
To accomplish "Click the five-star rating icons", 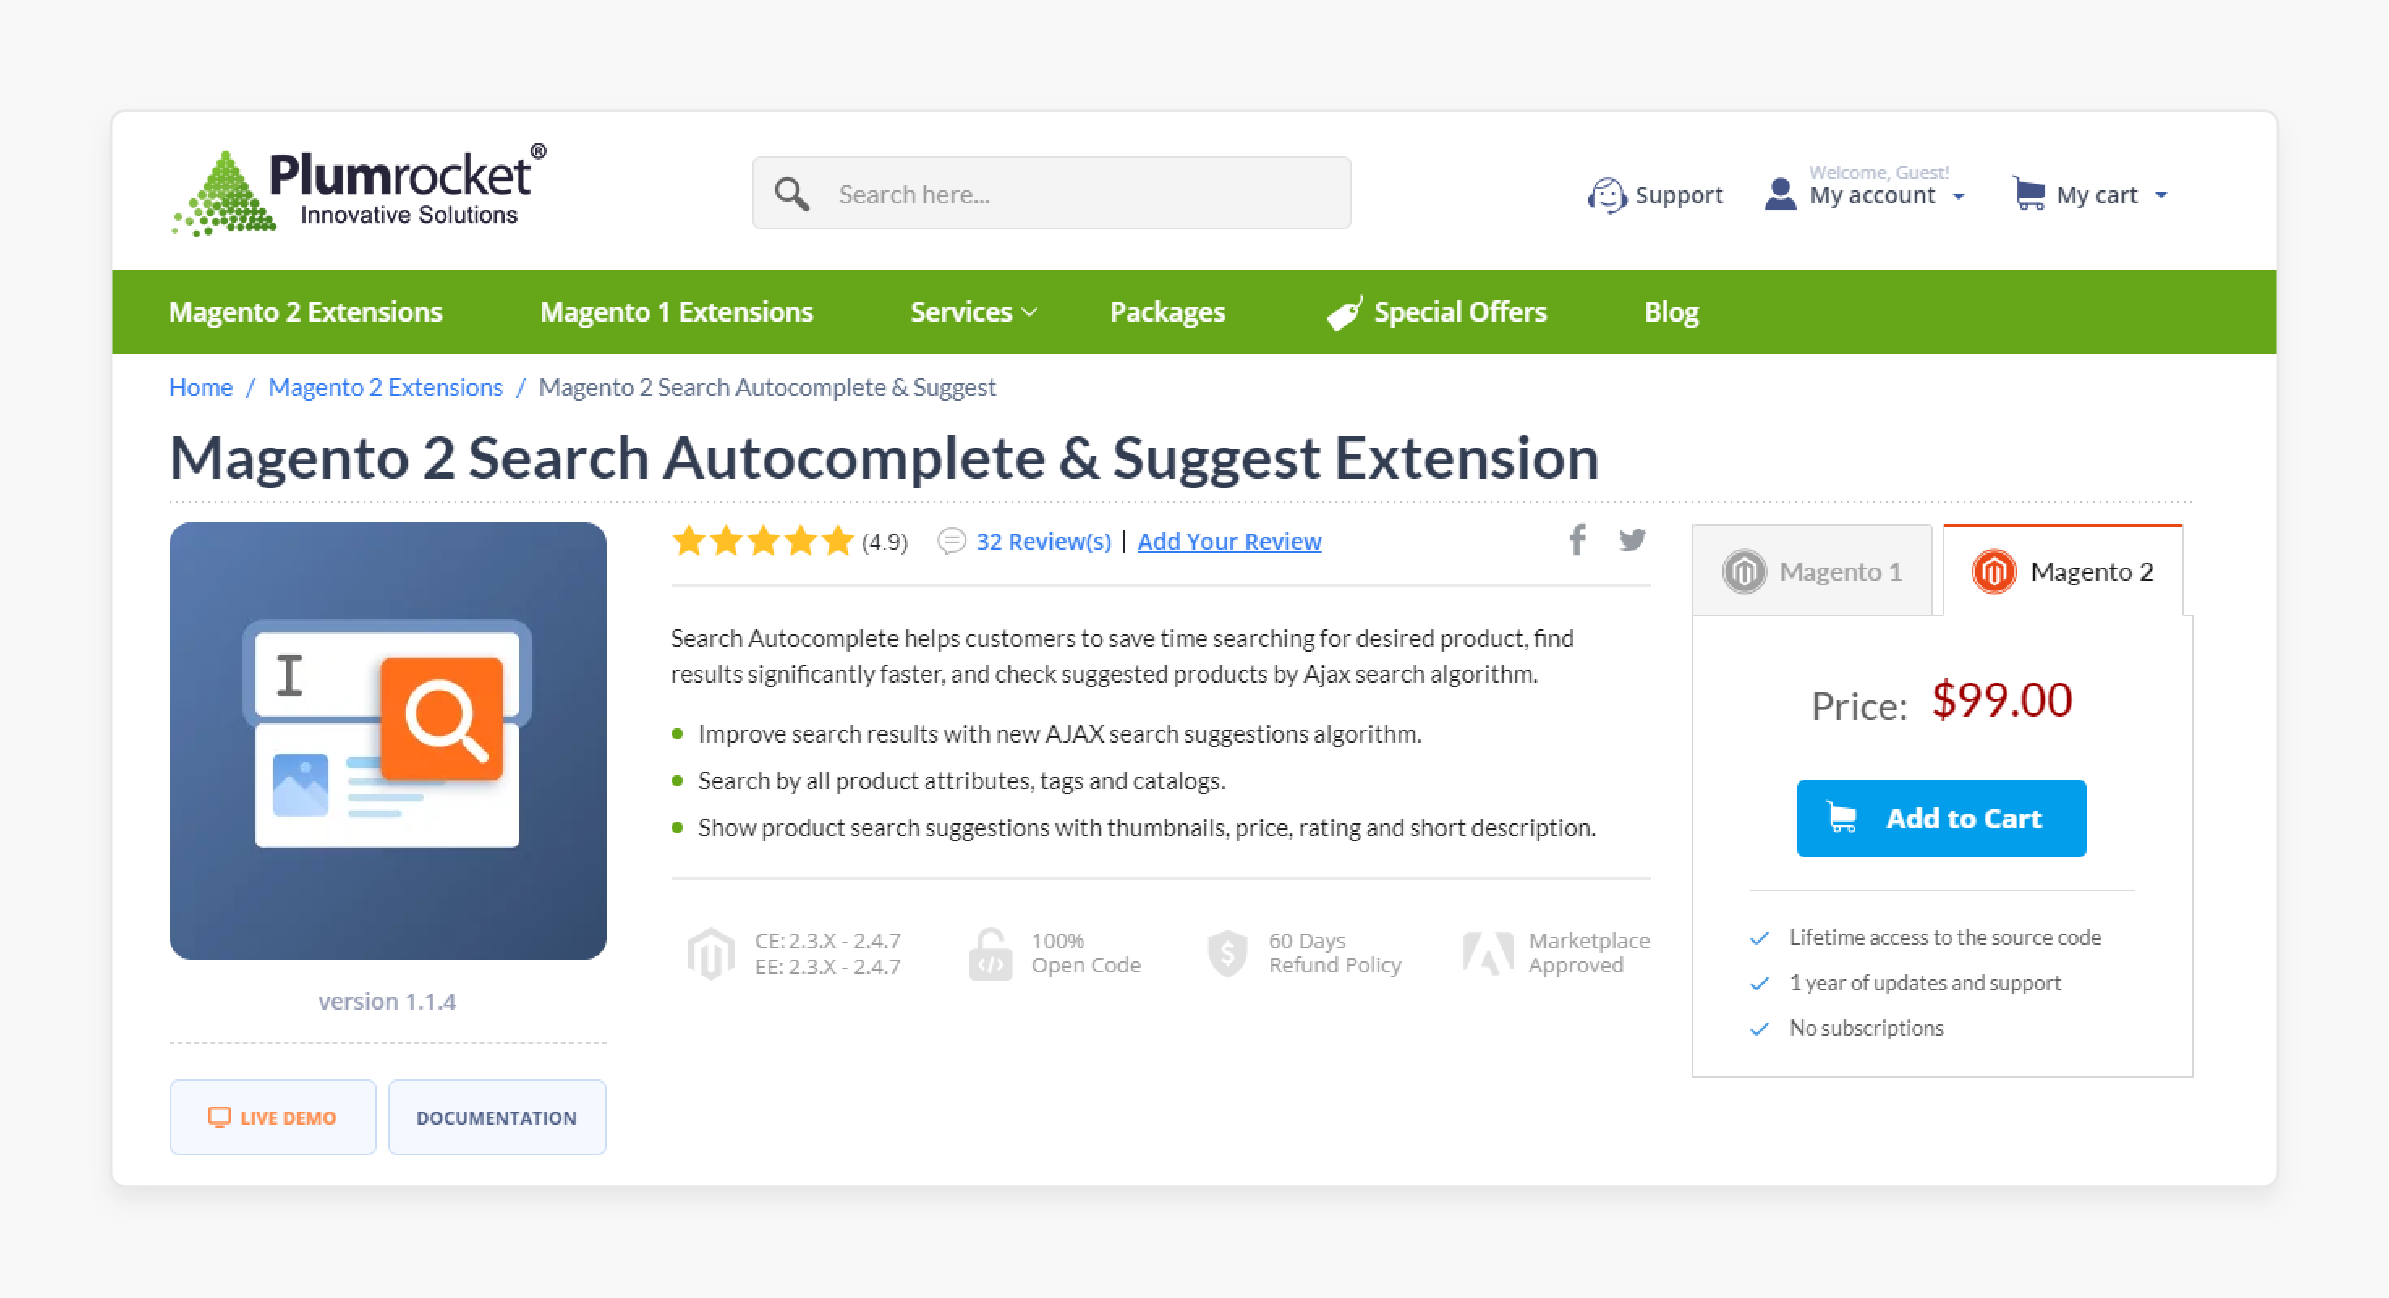I will (762, 541).
